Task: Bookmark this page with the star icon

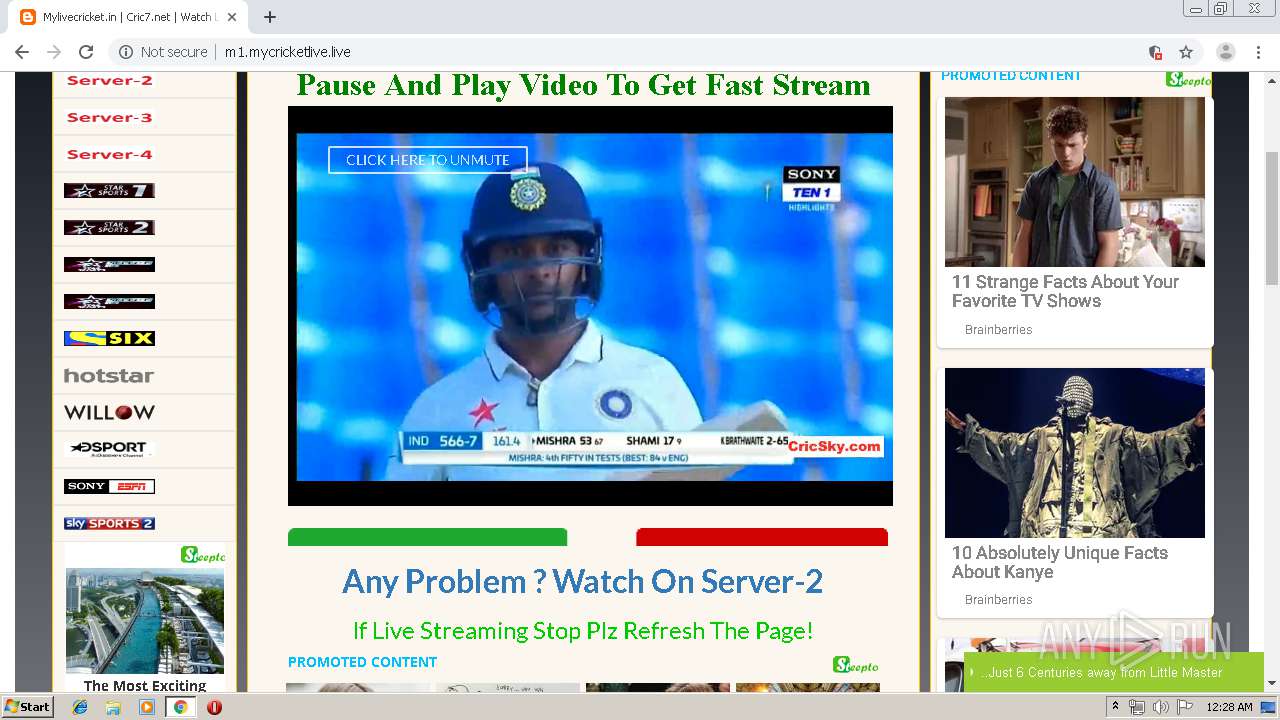Action: click(x=1186, y=52)
